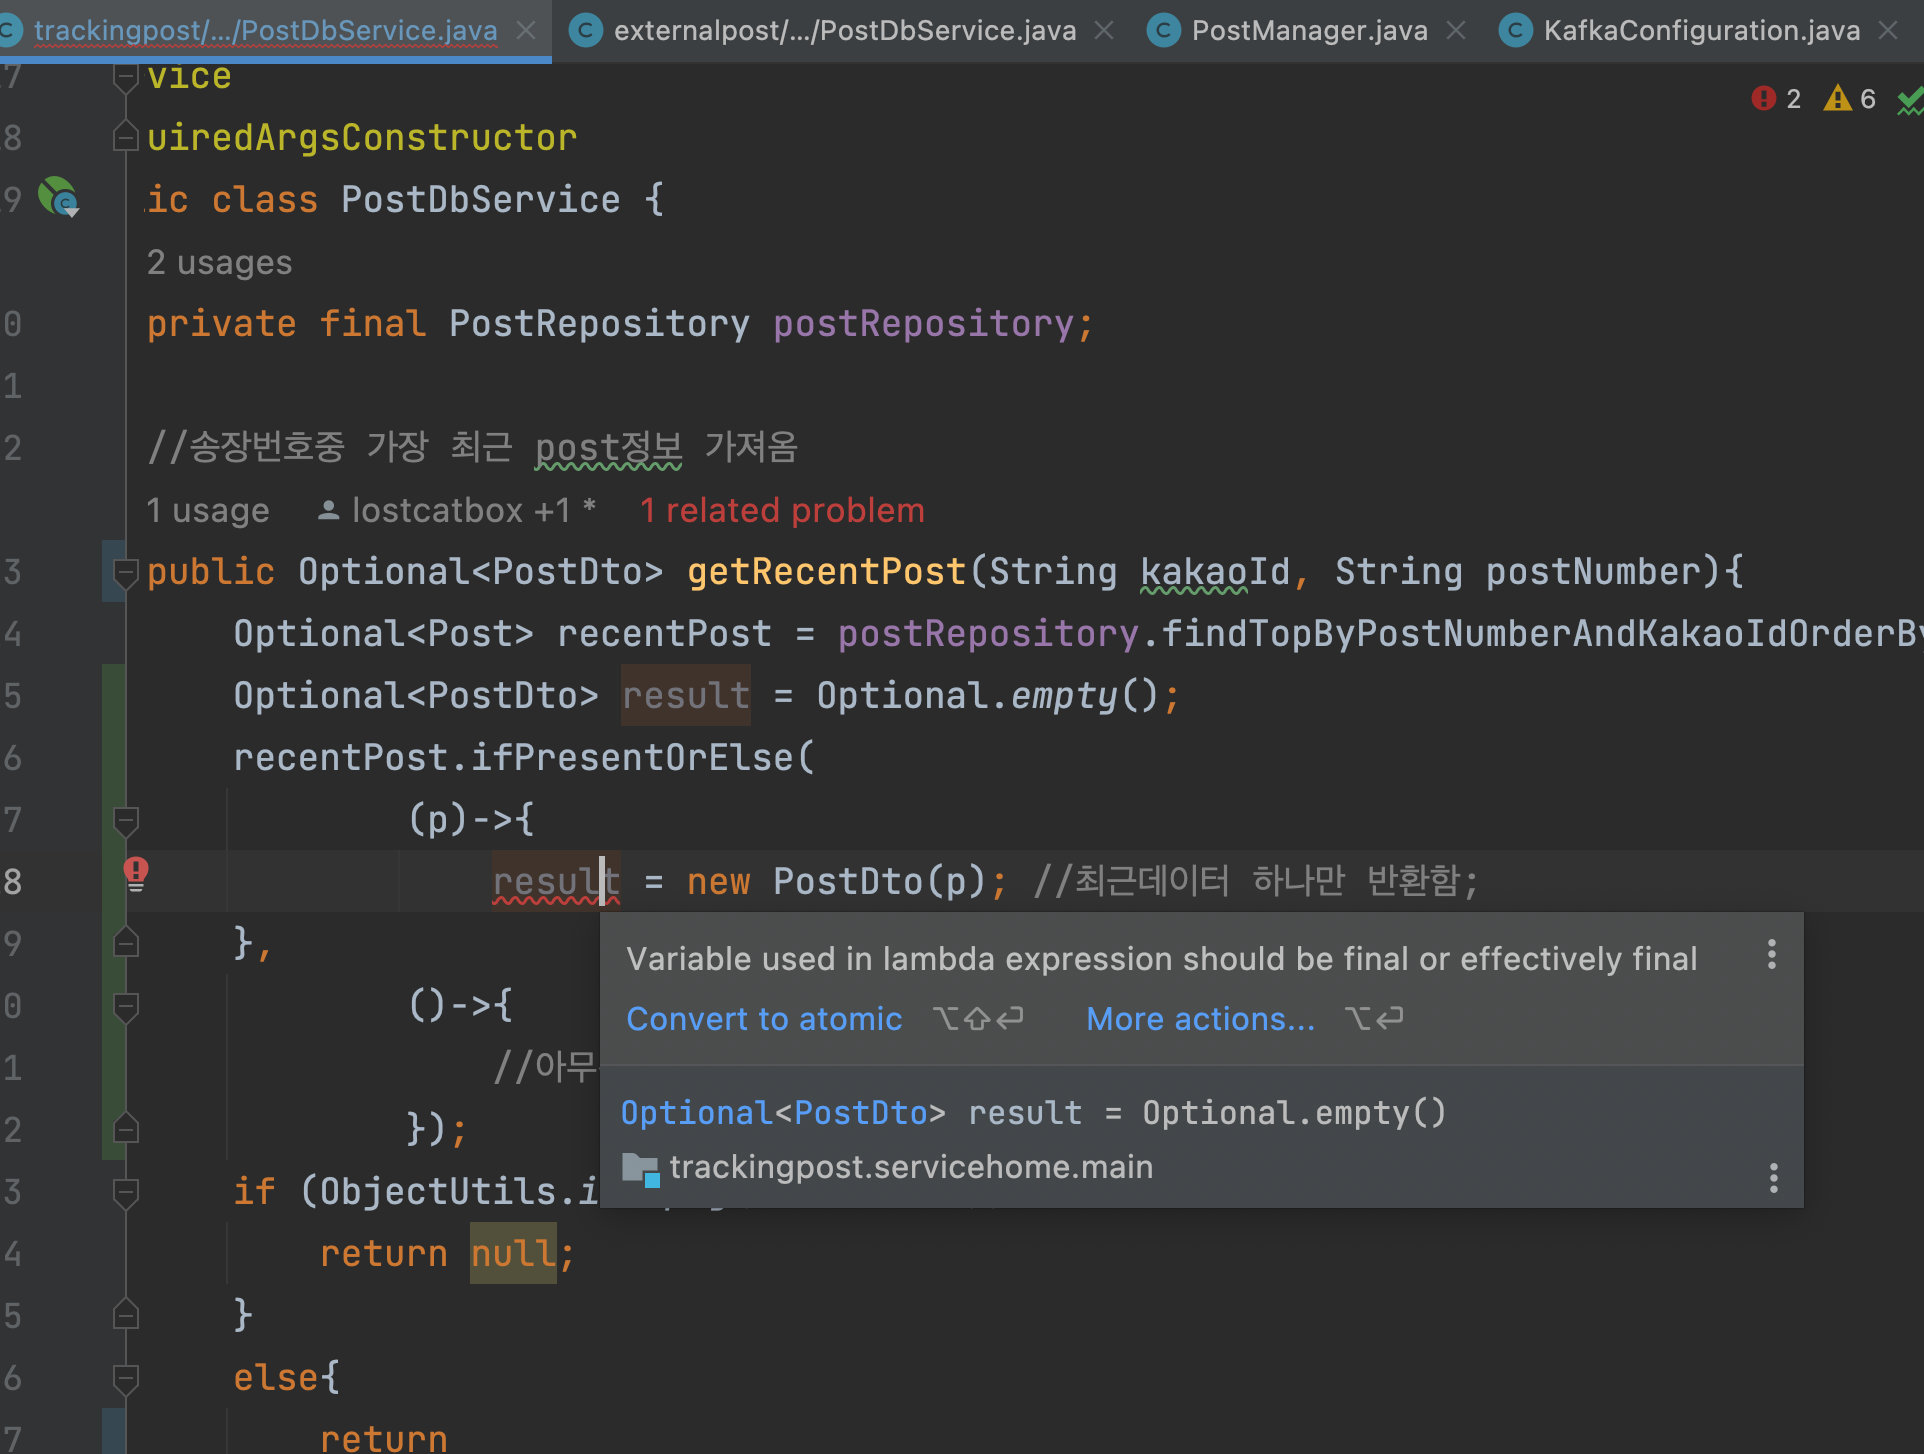Viewport: 1924px width, 1454px height.
Task: Switch to KafkaConfiguration.java tab
Action: click(1700, 31)
